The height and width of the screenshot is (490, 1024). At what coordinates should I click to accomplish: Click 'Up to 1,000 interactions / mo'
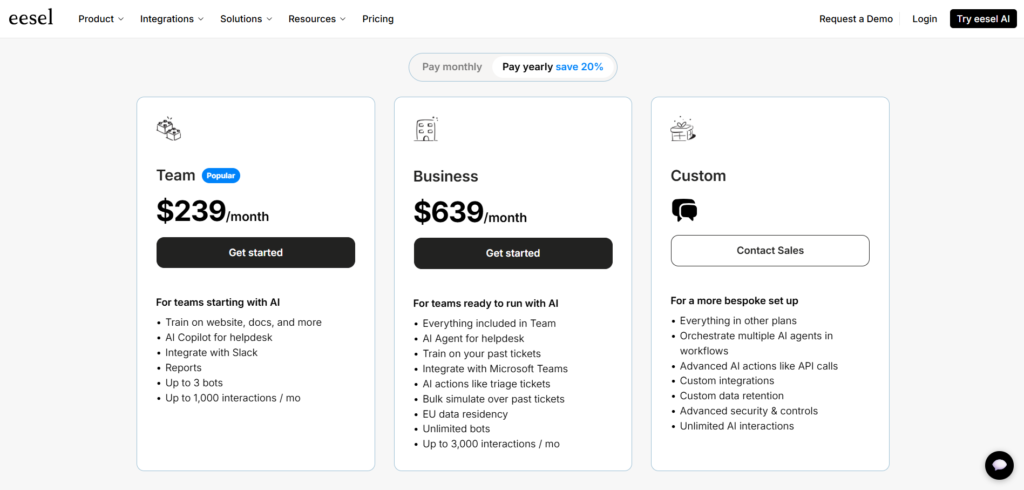[232, 397]
